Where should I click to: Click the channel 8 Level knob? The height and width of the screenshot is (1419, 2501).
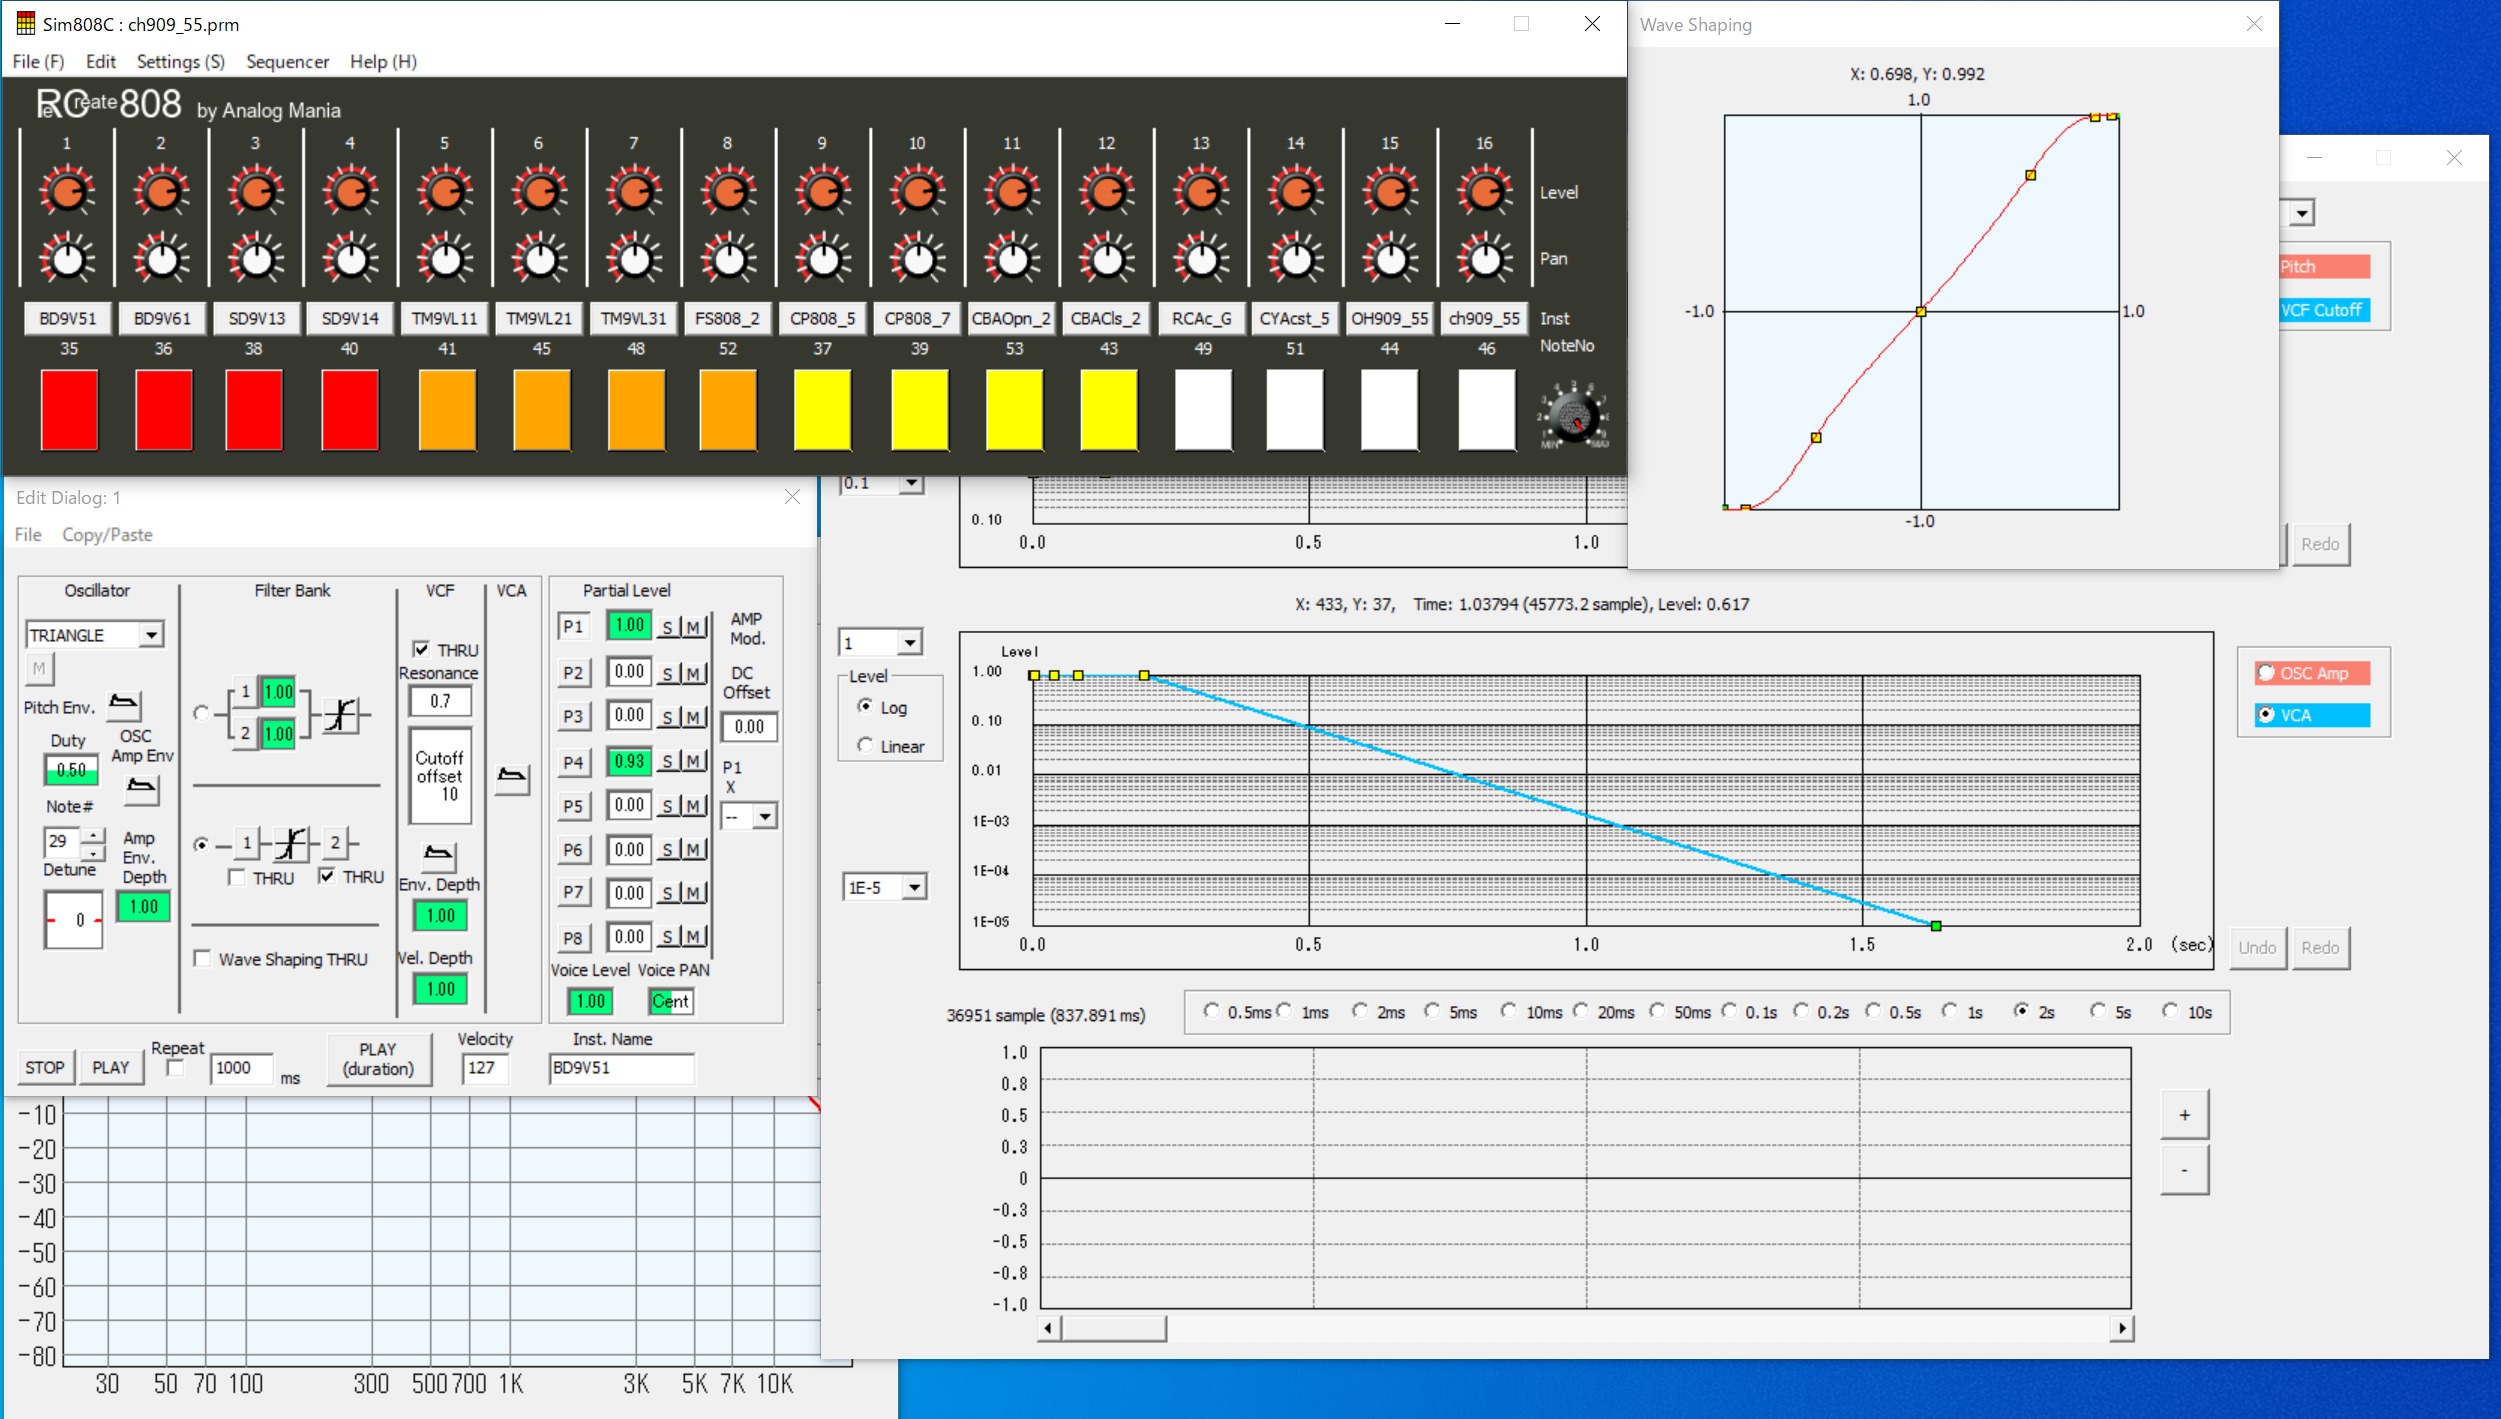coord(728,192)
